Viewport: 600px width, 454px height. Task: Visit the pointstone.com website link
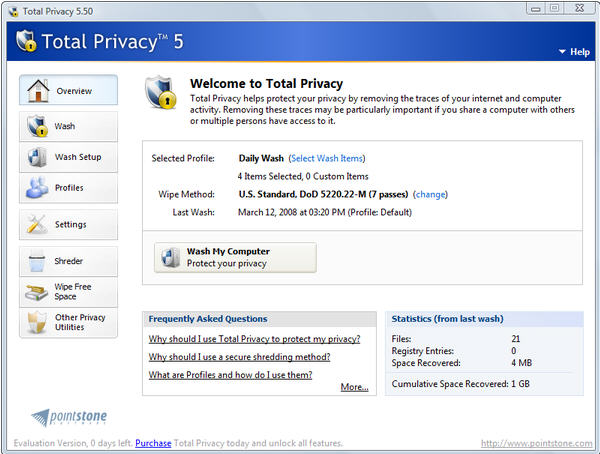pyautogui.click(x=536, y=443)
